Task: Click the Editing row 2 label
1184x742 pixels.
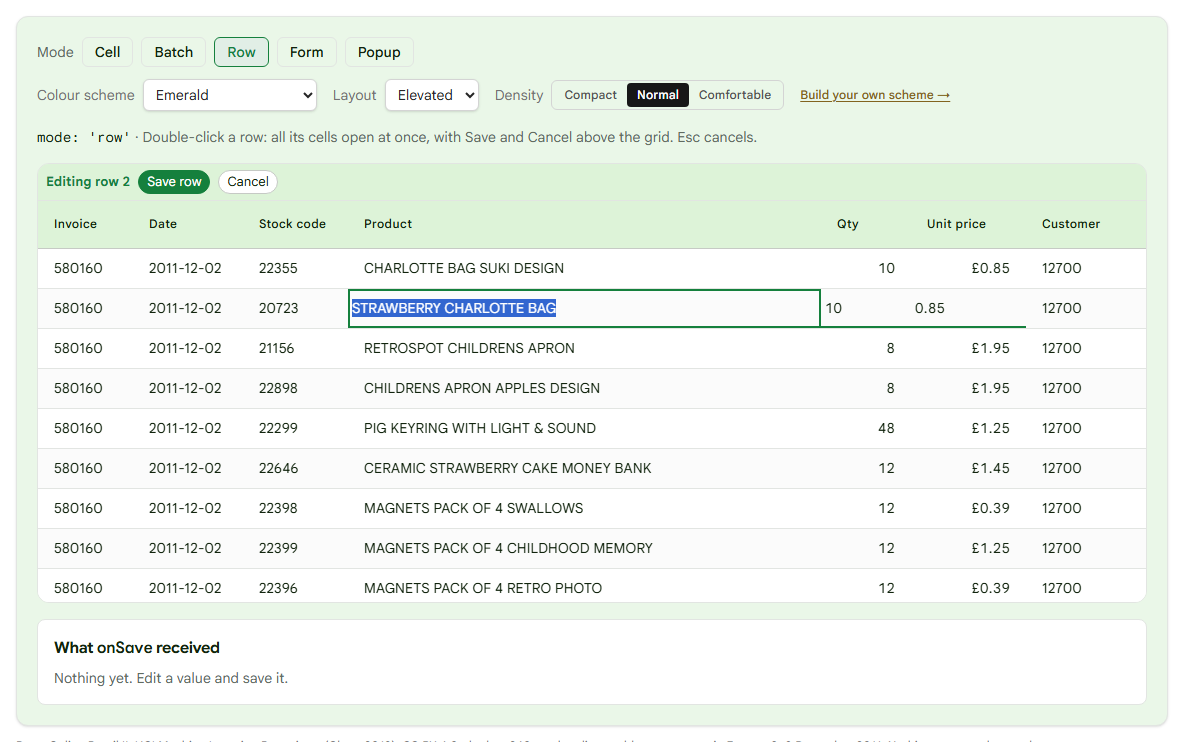Action: click(88, 182)
